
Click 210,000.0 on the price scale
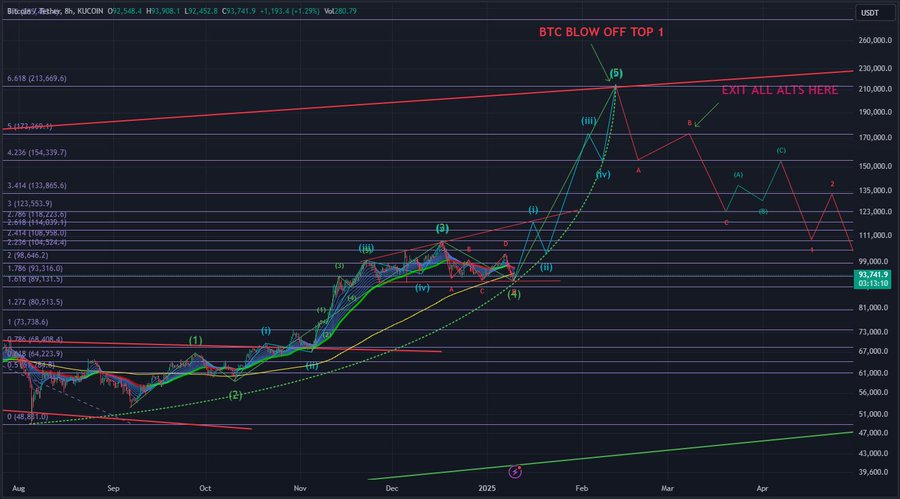click(x=875, y=89)
